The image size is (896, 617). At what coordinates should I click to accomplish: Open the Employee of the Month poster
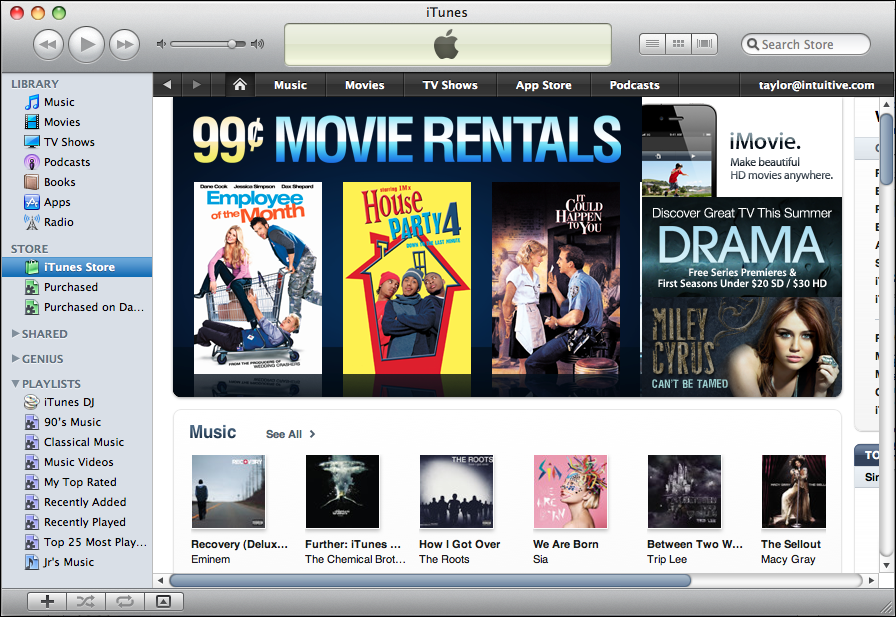(258, 278)
